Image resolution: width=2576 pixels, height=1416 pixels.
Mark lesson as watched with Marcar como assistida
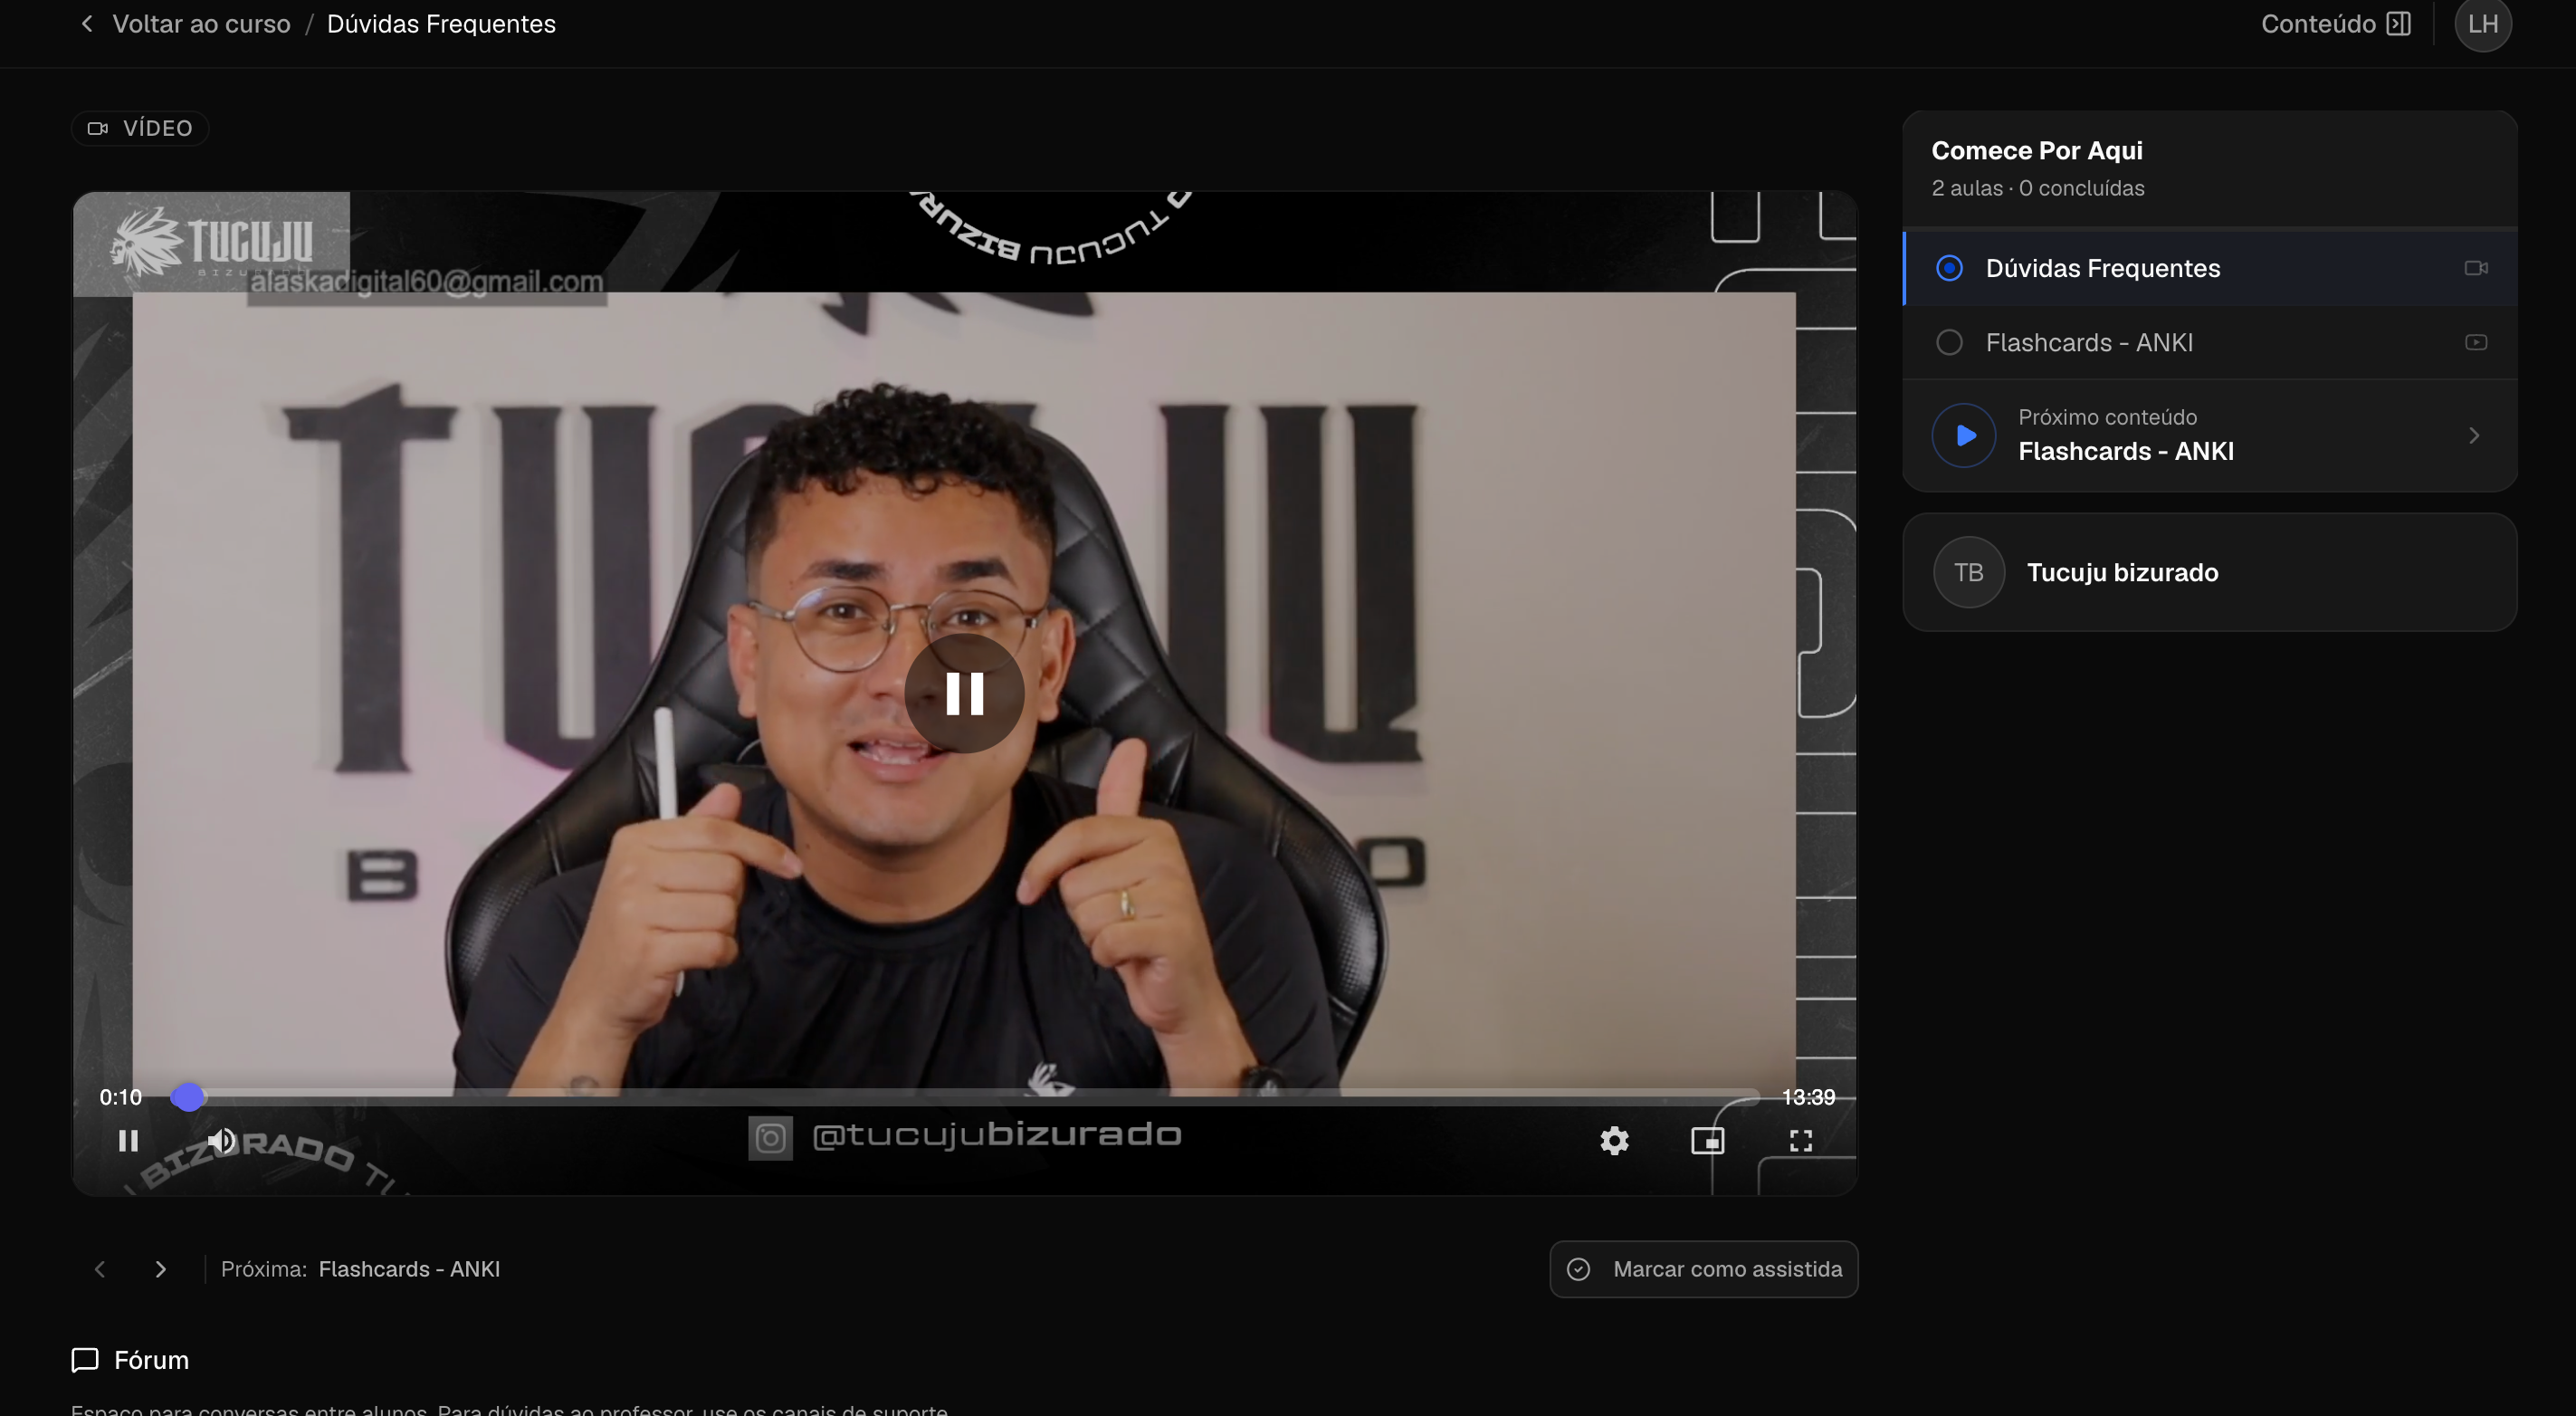(1704, 1269)
